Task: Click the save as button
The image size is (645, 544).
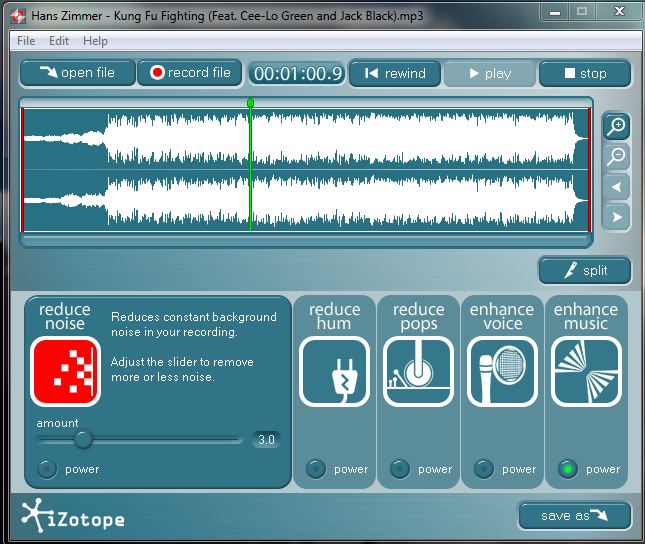Action: pos(575,516)
